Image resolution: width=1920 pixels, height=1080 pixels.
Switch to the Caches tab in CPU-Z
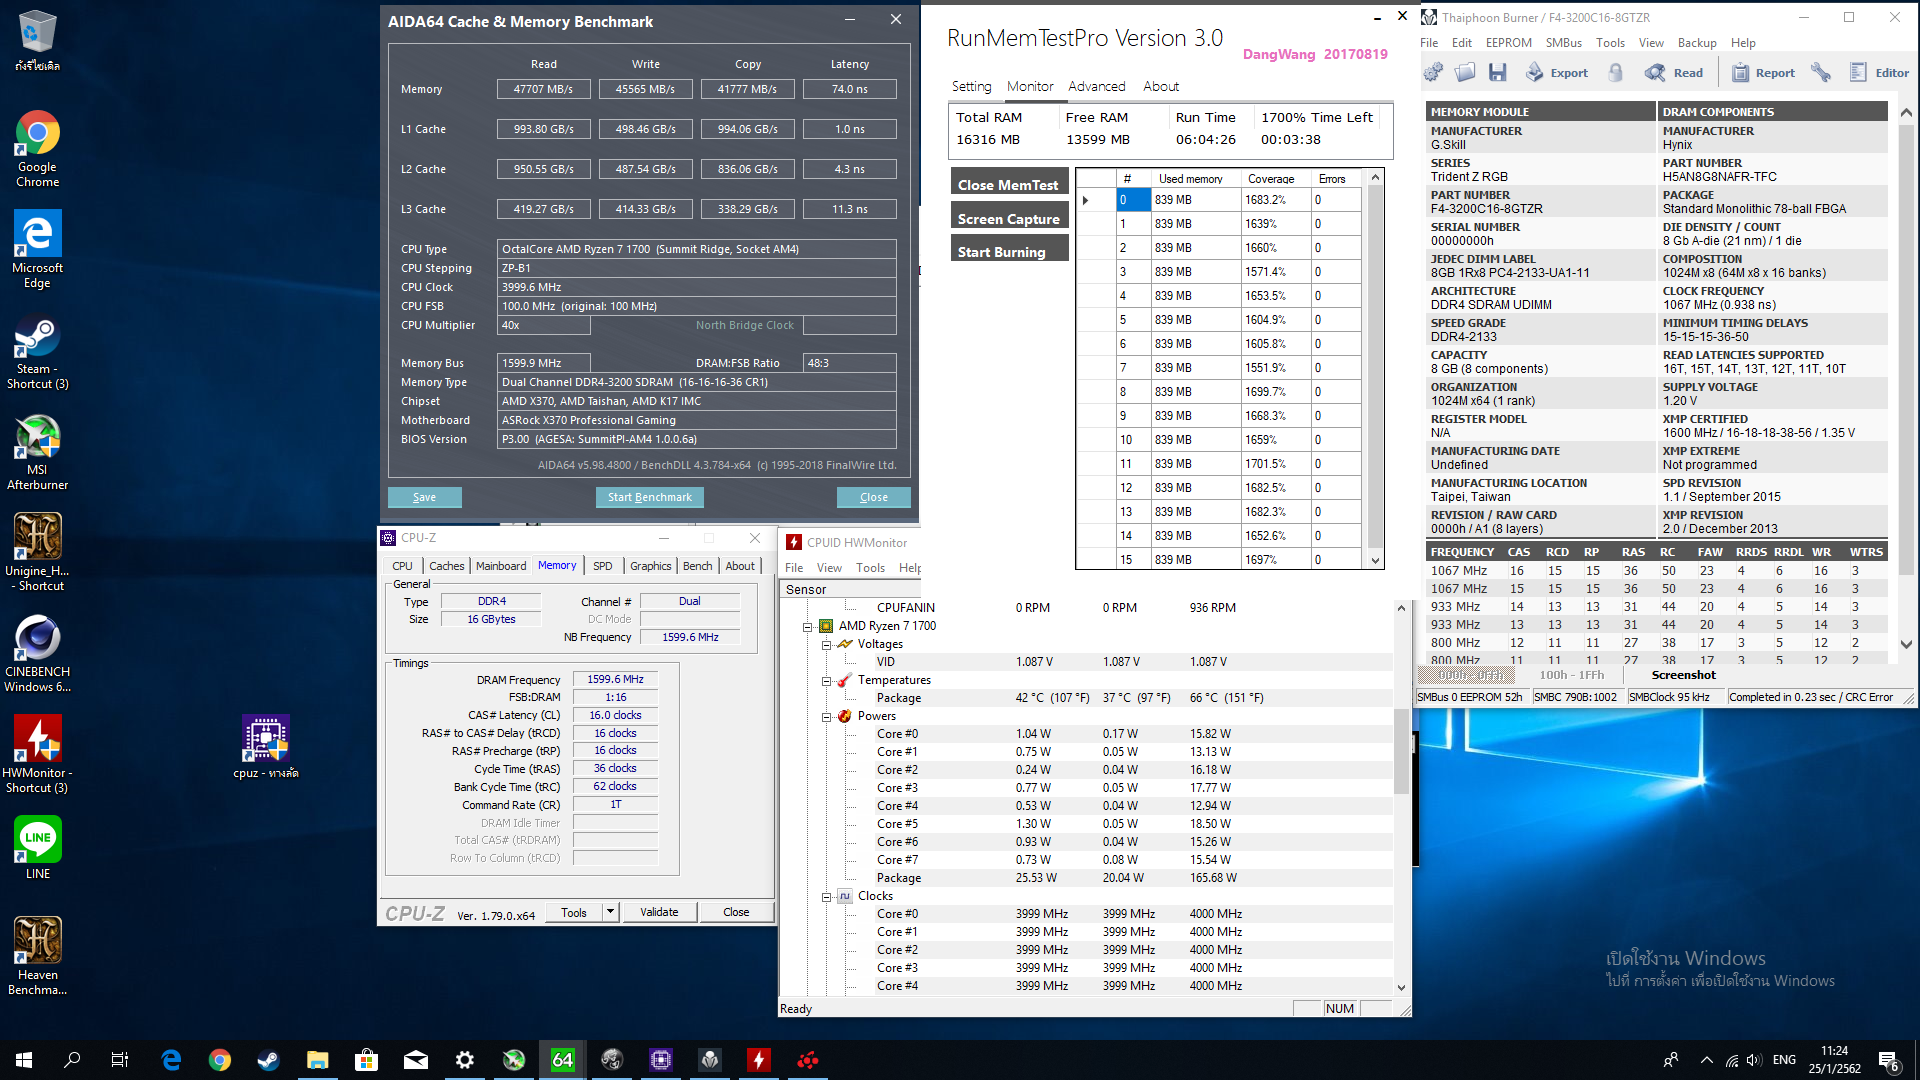click(x=446, y=566)
